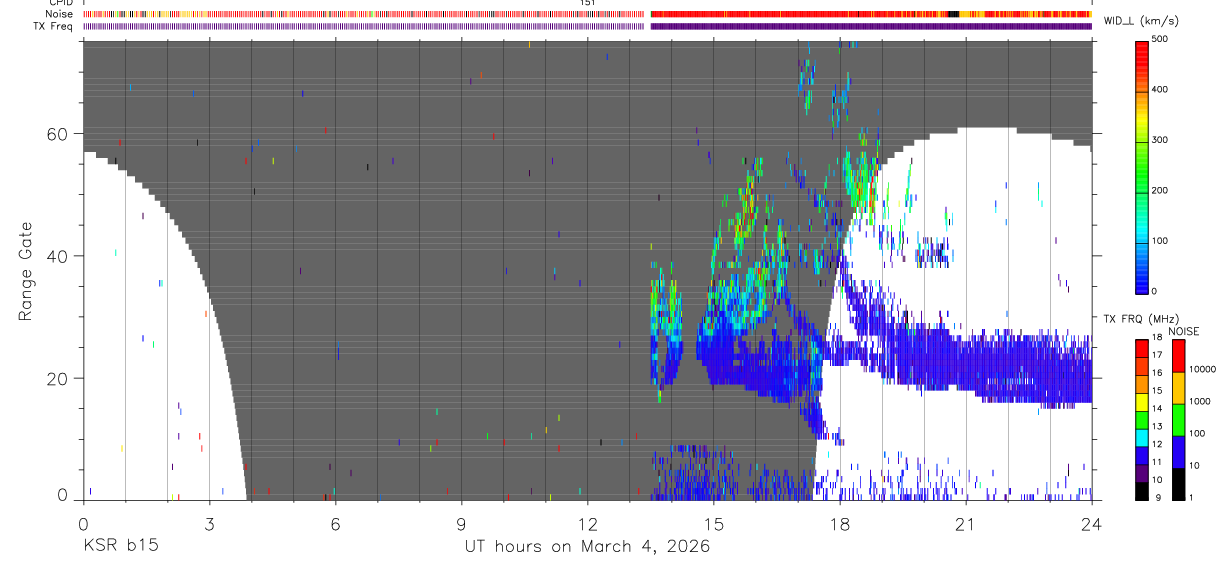Click the 21 tick on UT hours axis

click(966, 523)
